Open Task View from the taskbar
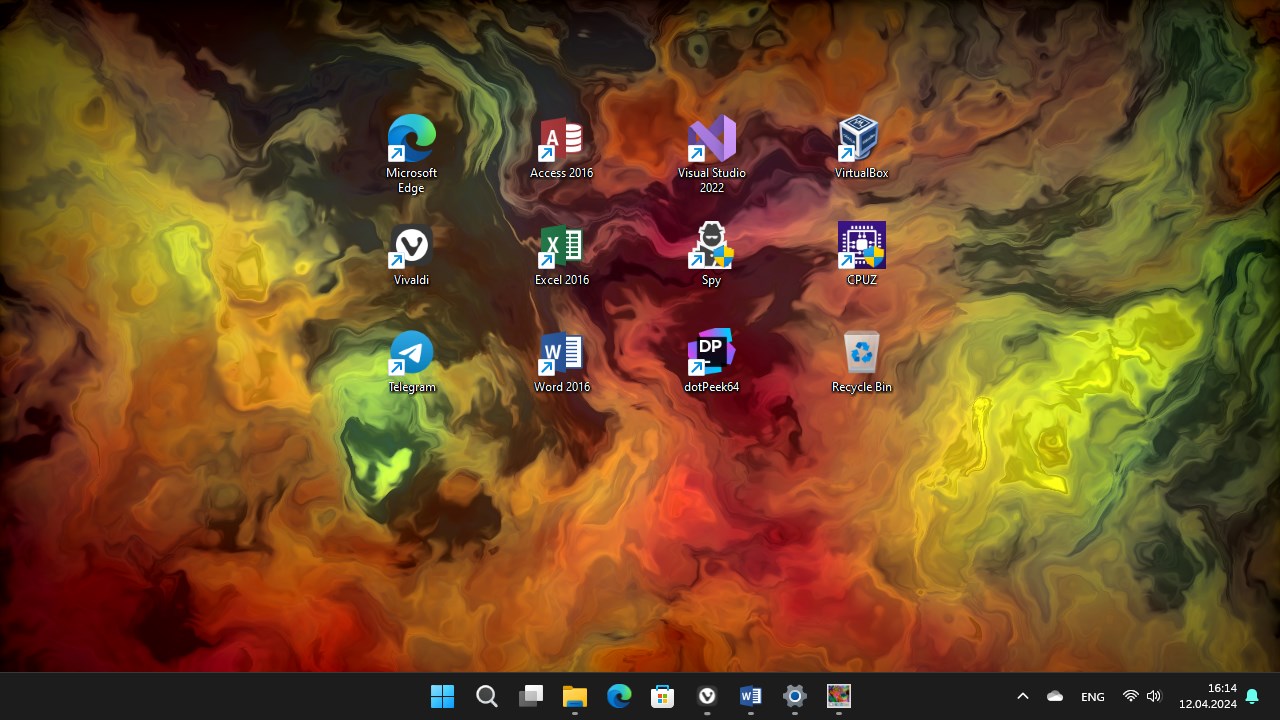This screenshot has height=720, width=1280. point(530,696)
